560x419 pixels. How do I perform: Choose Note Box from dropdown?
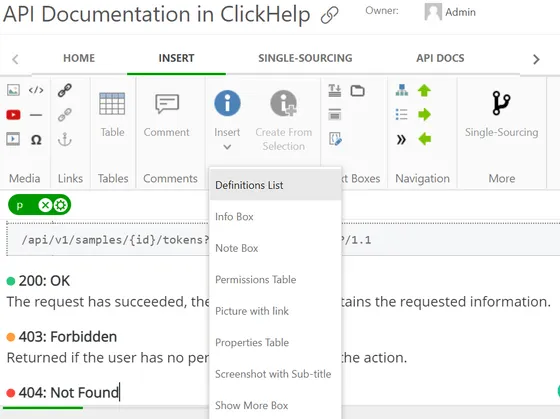[x=275, y=248]
